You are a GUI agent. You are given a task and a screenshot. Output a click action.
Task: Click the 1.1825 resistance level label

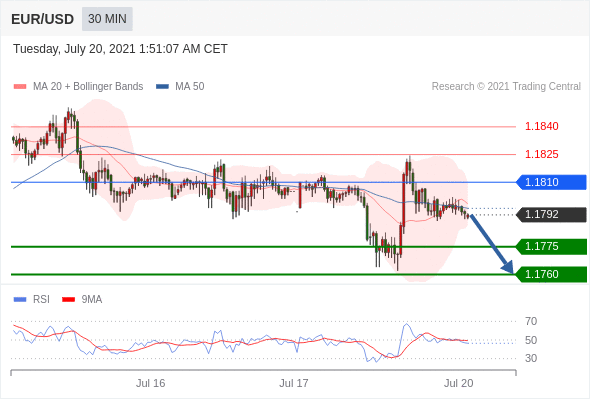pos(541,154)
